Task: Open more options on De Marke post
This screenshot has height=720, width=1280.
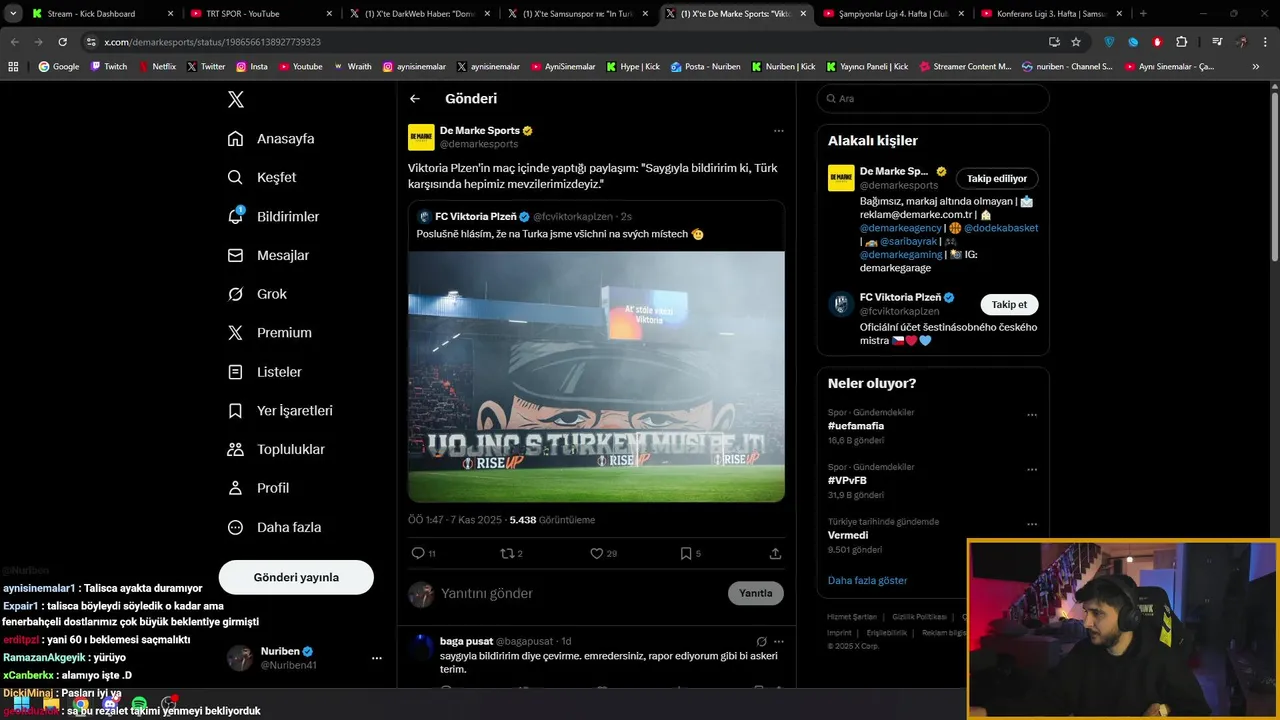Action: tap(778, 131)
